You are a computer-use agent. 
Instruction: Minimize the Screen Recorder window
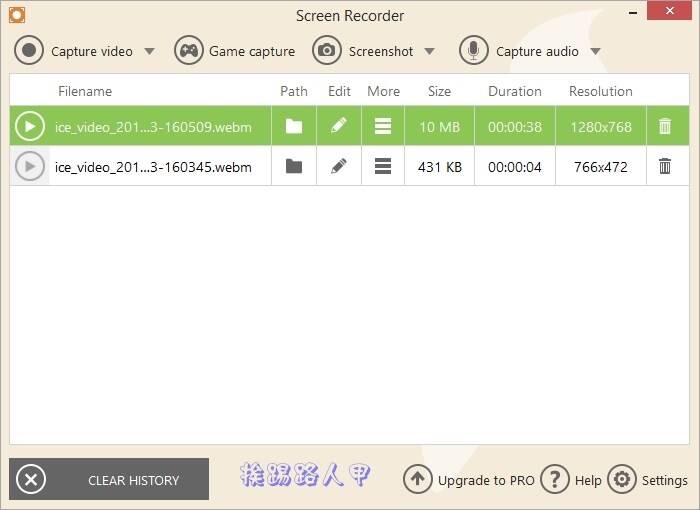(x=633, y=13)
